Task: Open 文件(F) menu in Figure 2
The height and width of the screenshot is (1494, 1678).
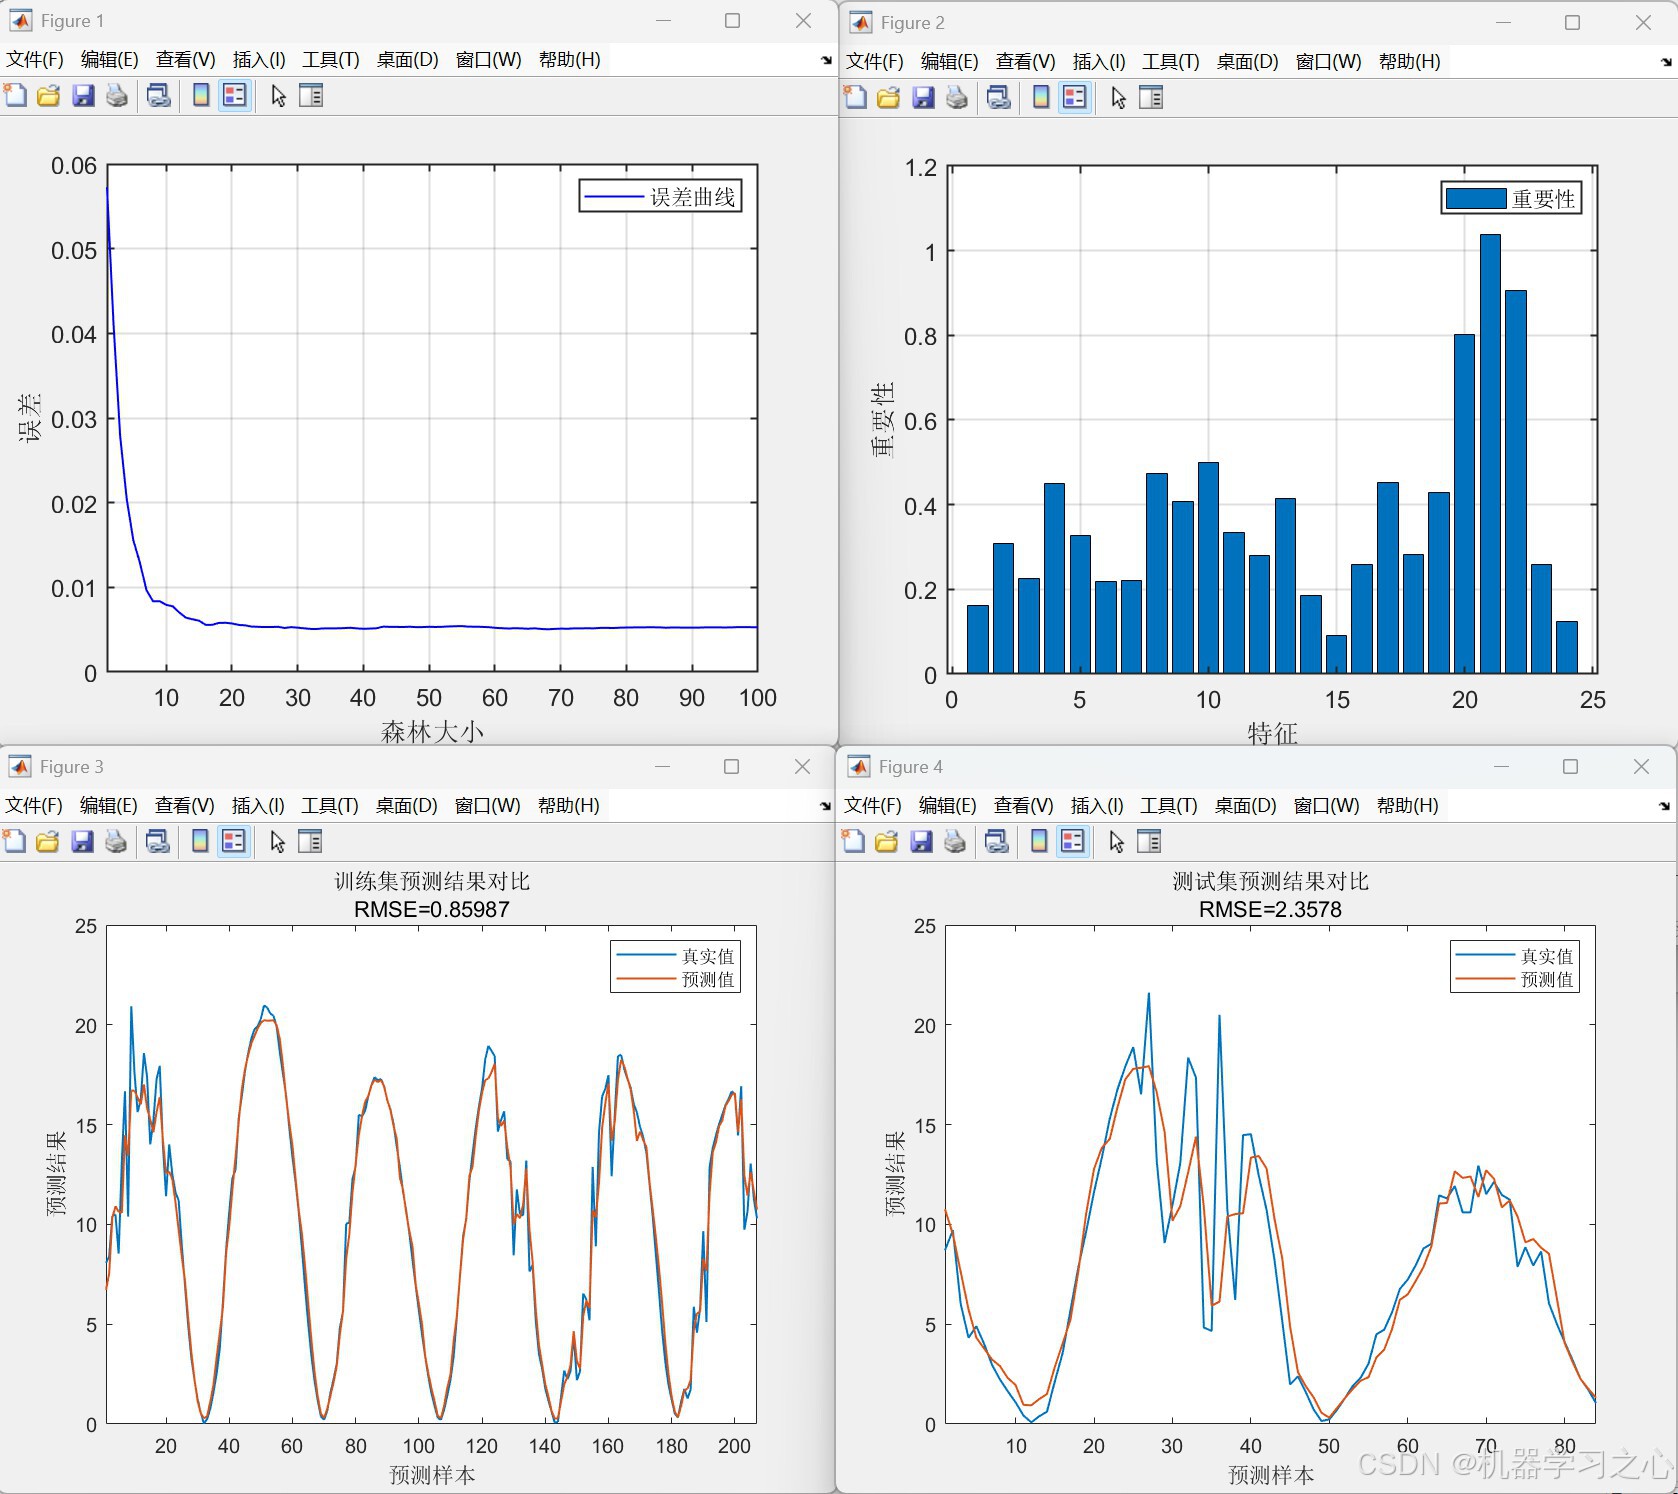Action: click(875, 61)
